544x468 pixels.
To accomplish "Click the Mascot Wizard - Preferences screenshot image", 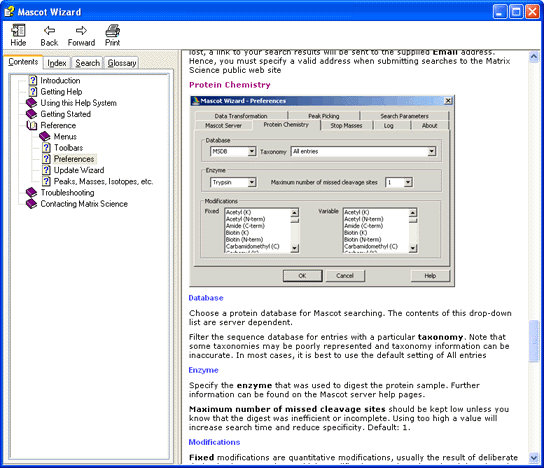I will (322, 191).
